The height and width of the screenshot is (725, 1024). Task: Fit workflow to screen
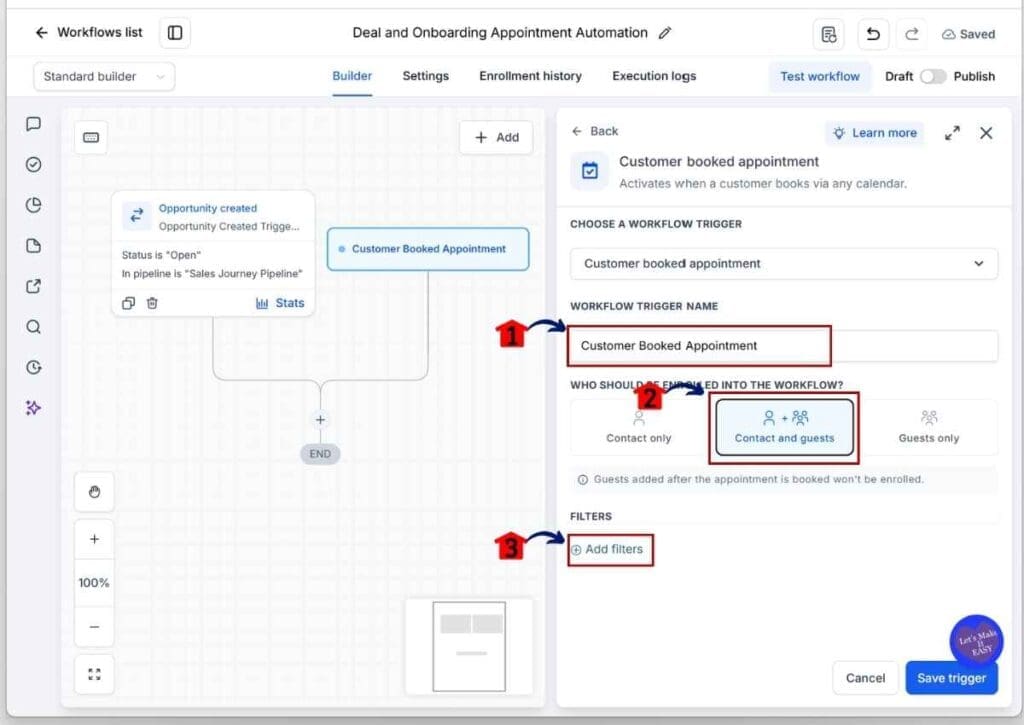(x=94, y=674)
